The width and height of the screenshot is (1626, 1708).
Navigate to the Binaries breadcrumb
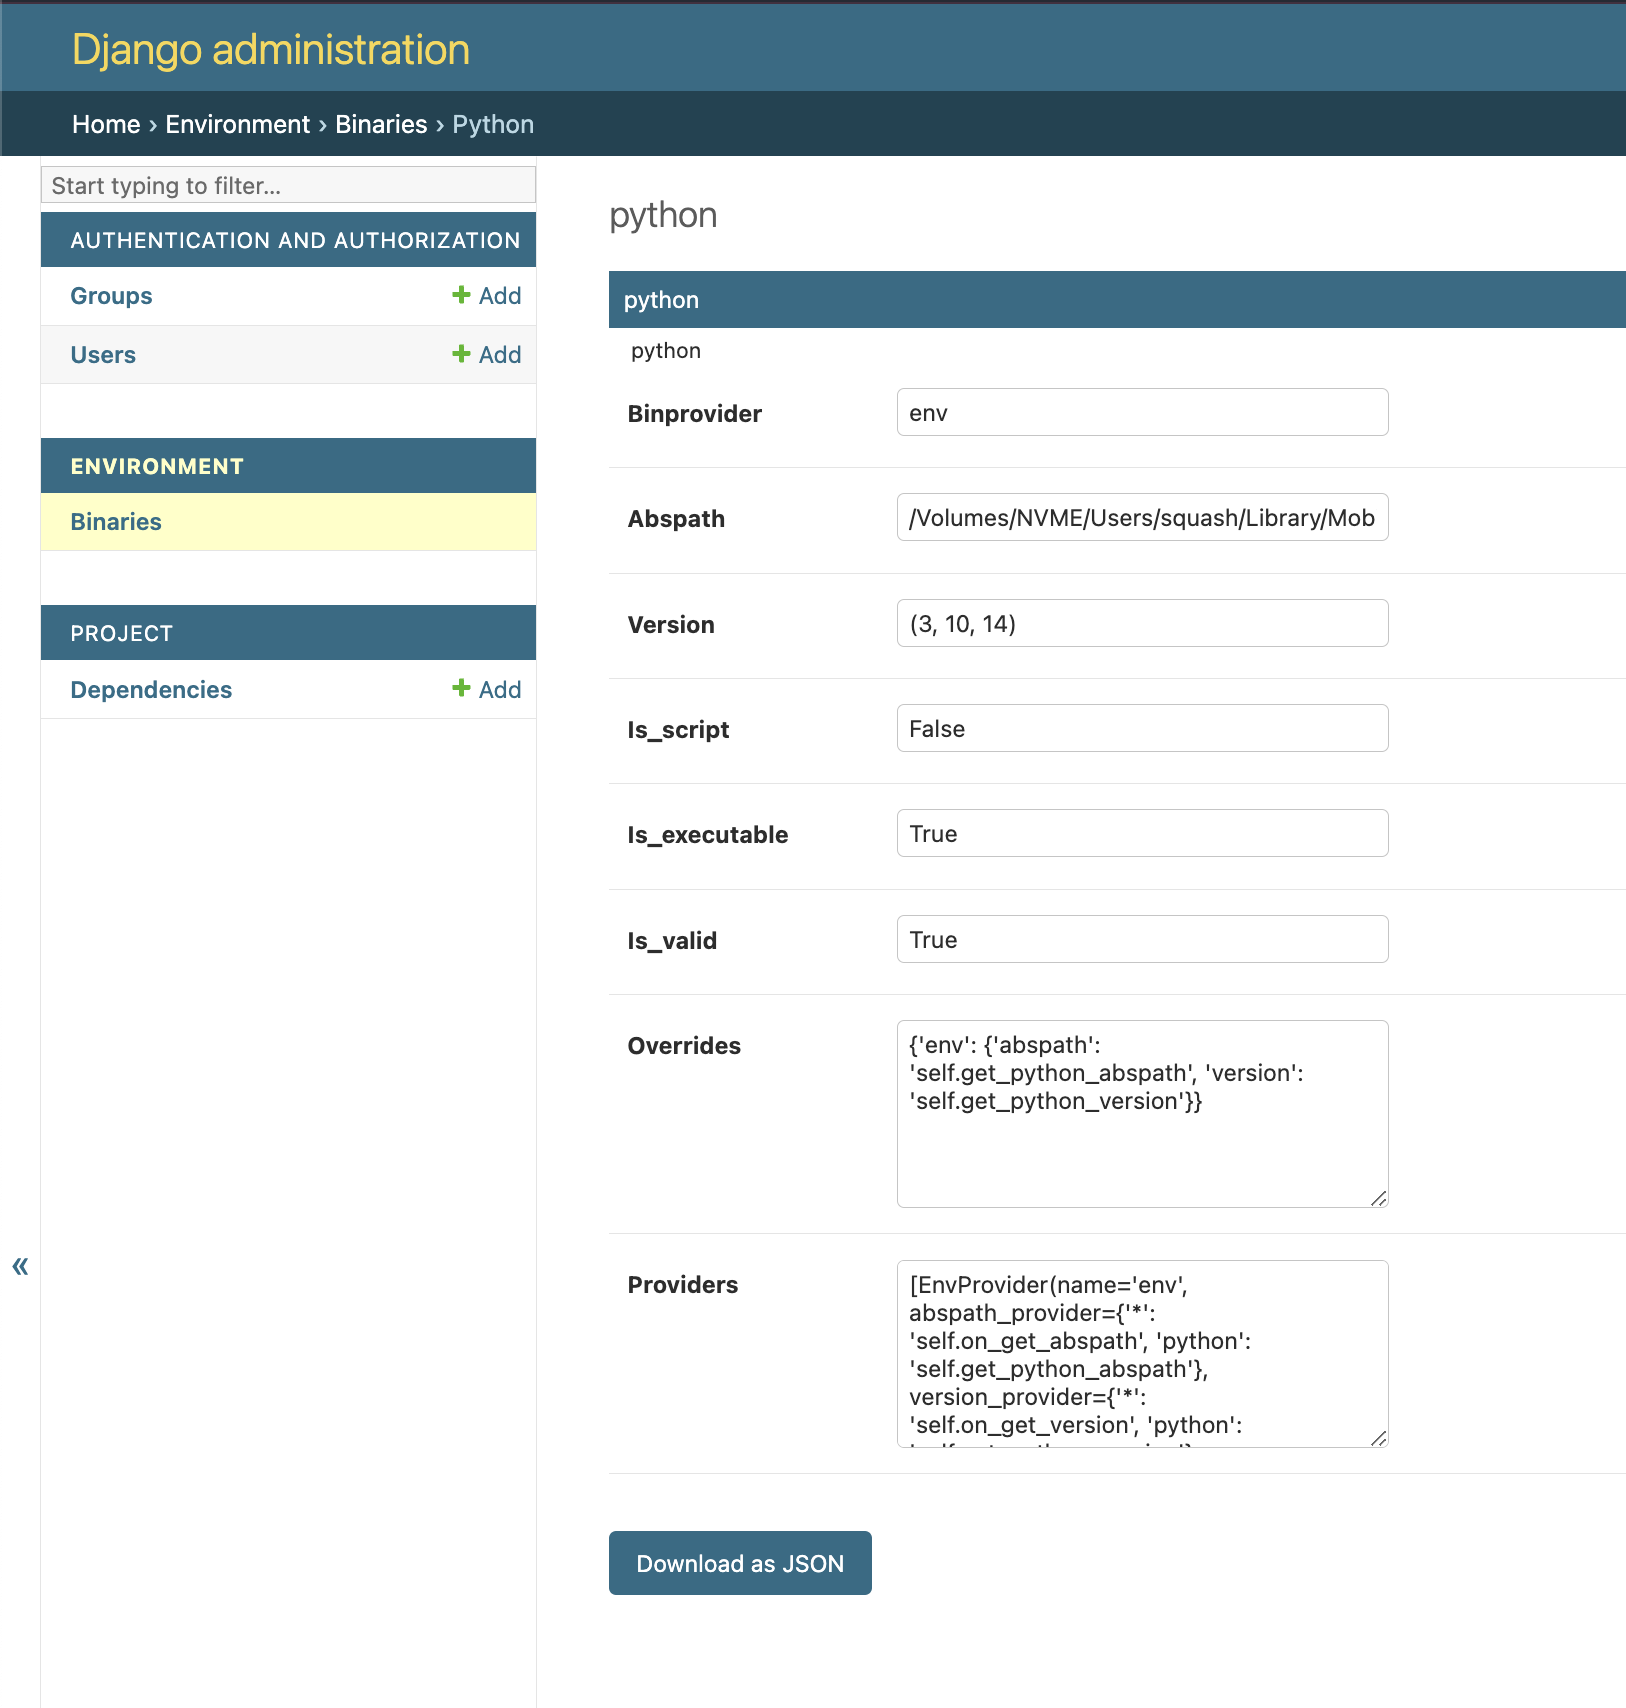click(x=381, y=124)
